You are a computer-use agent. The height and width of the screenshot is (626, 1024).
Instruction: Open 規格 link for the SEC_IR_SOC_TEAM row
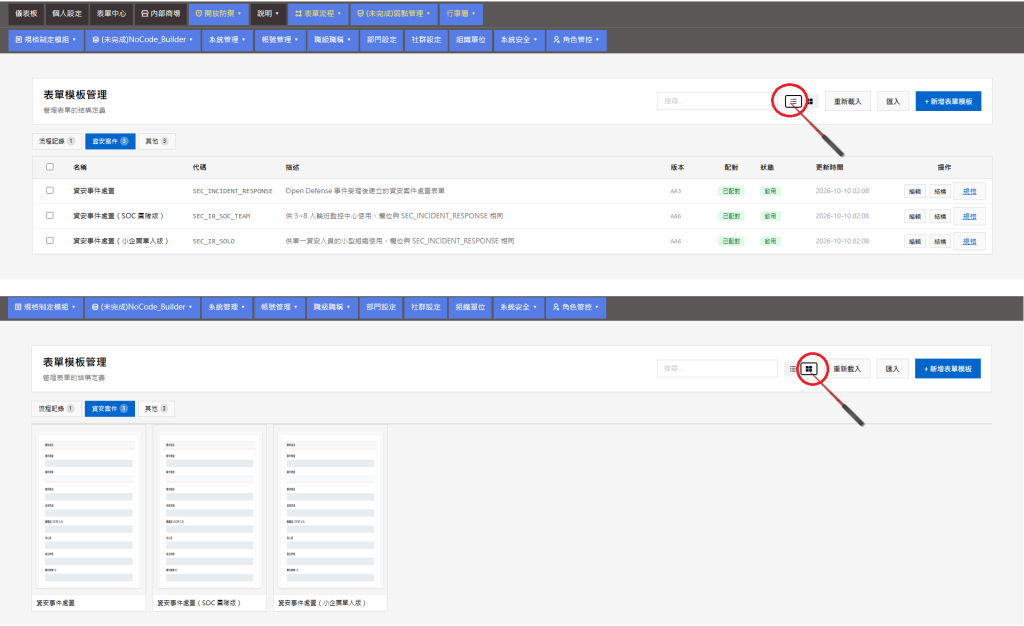click(x=969, y=216)
